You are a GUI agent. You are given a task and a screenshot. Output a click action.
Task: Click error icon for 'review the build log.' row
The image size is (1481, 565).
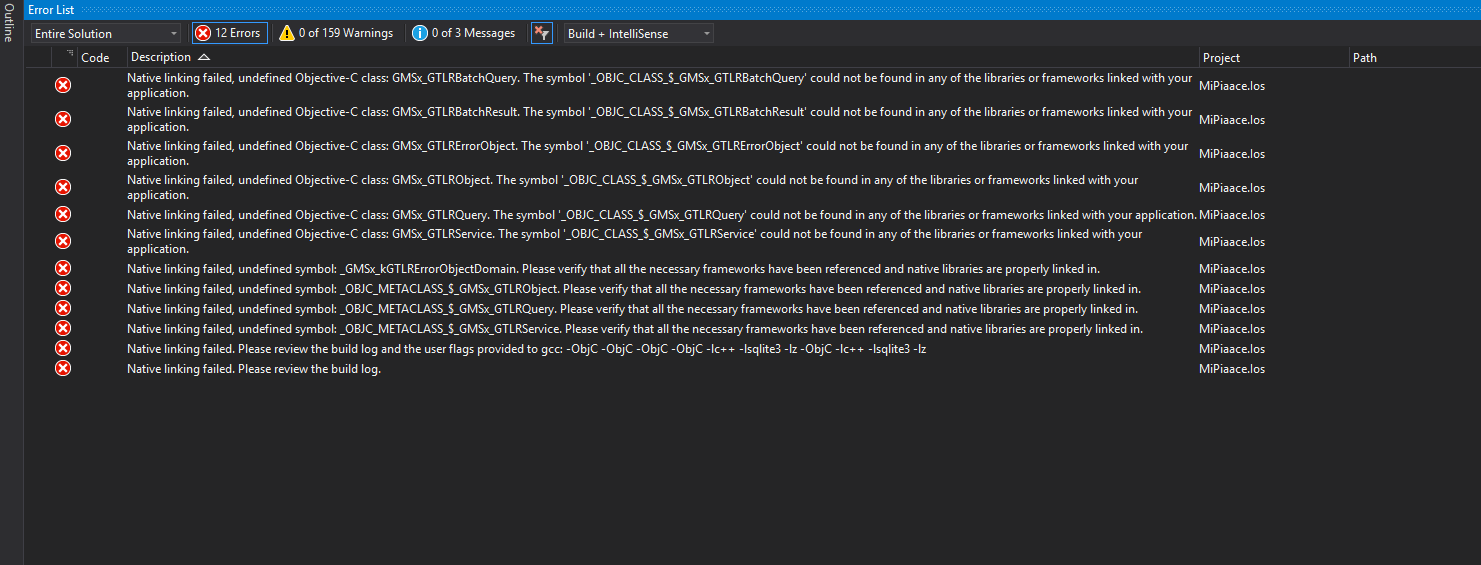click(63, 368)
